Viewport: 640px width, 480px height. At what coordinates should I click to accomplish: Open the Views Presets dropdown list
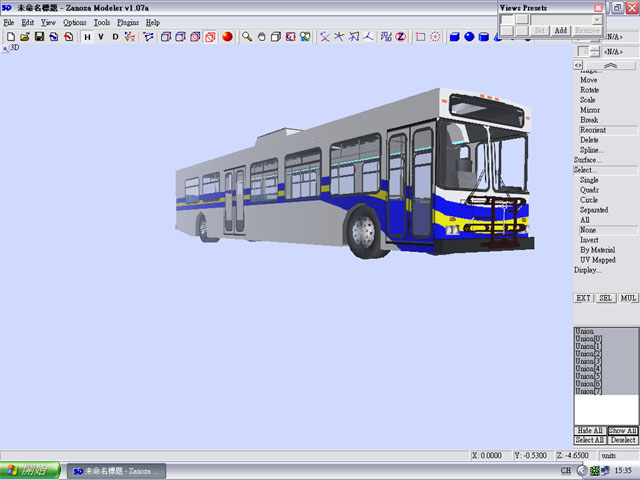click(597, 19)
